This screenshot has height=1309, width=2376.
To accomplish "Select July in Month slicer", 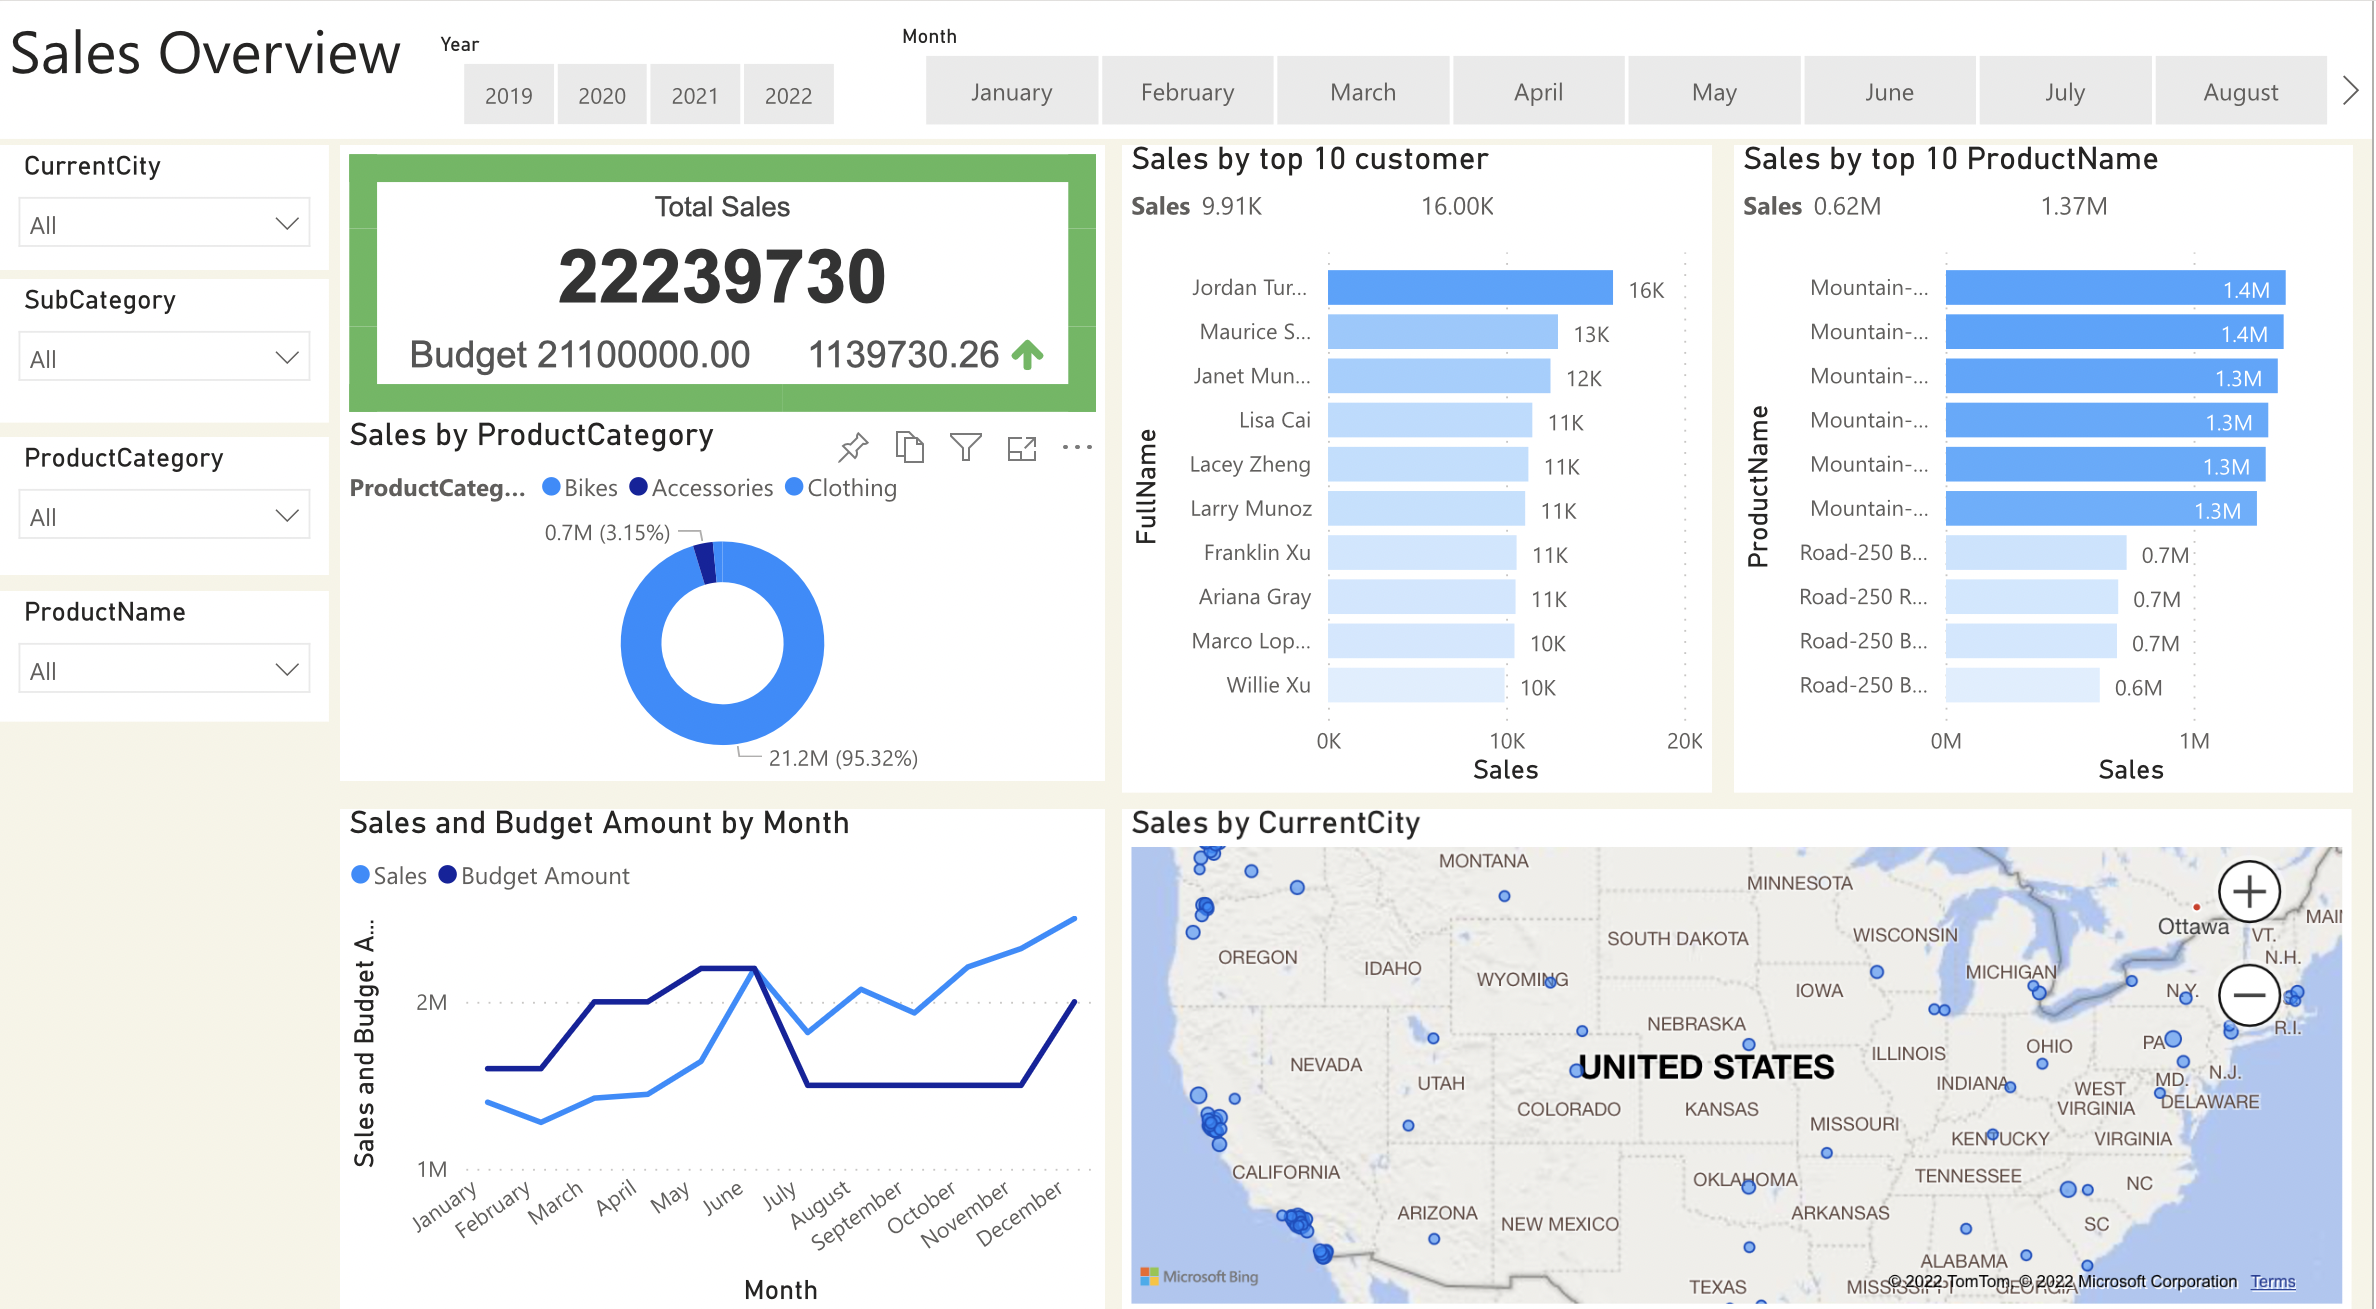I will coord(2066,91).
